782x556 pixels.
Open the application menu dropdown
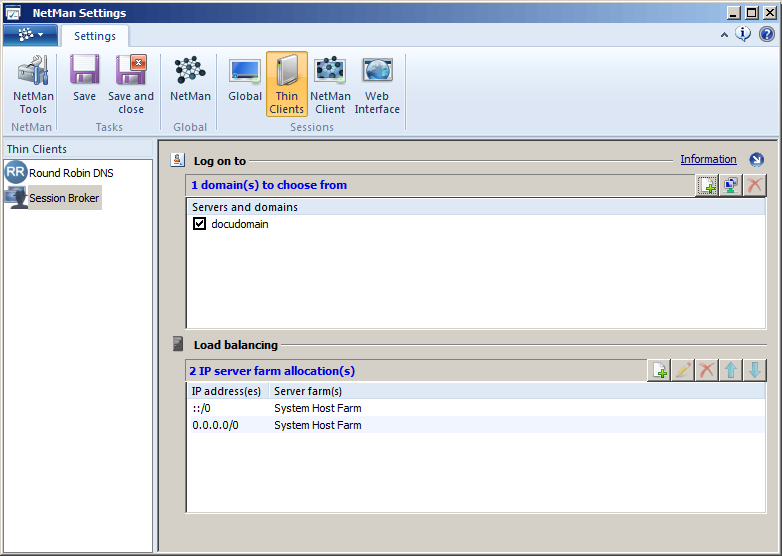[30, 35]
